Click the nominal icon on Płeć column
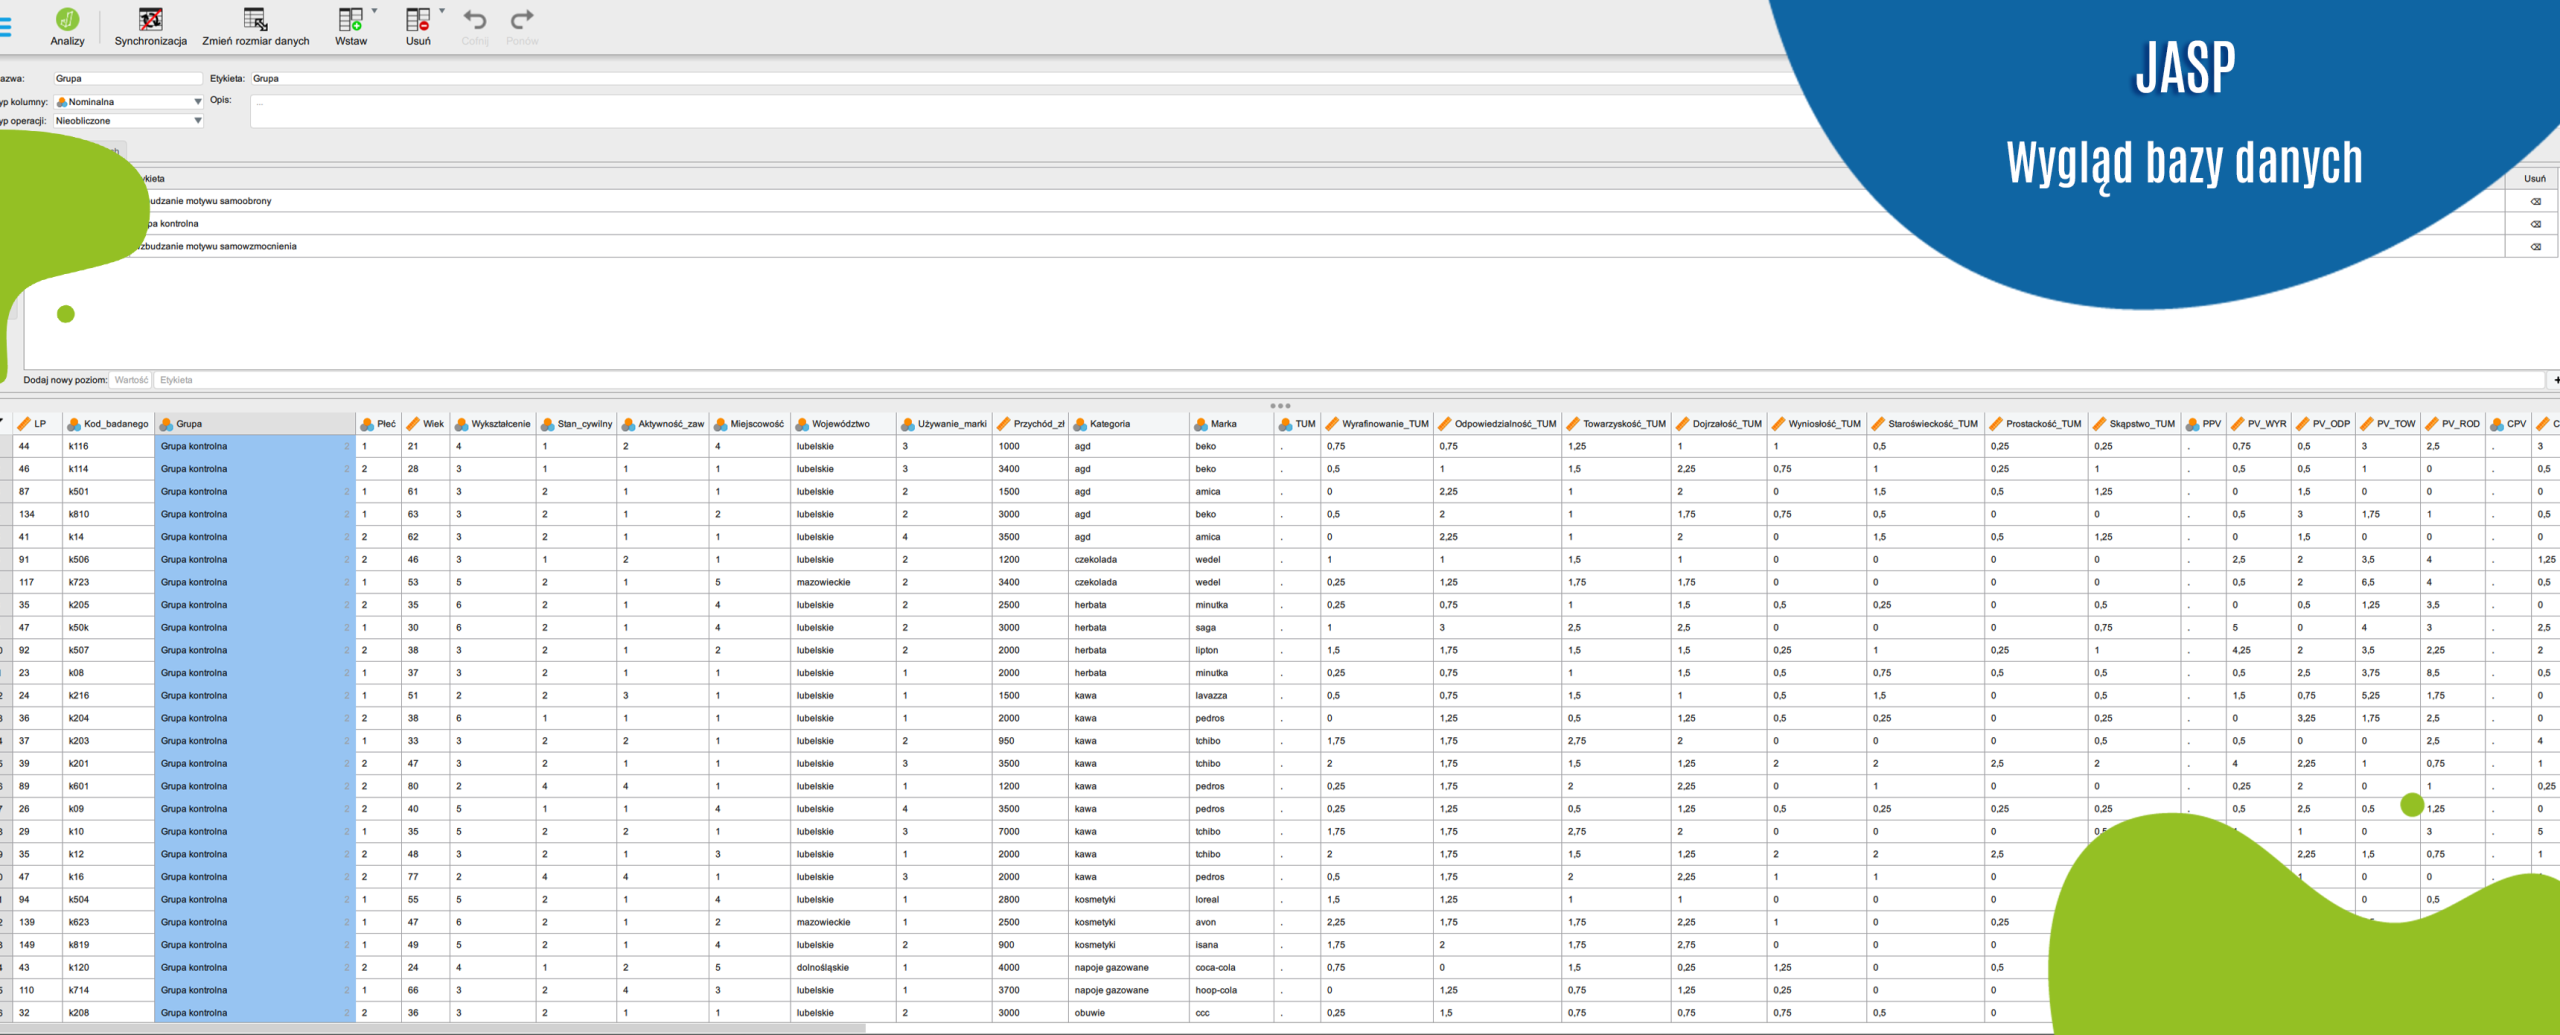Screen dimensions: 2560x1035 [x=367, y=424]
